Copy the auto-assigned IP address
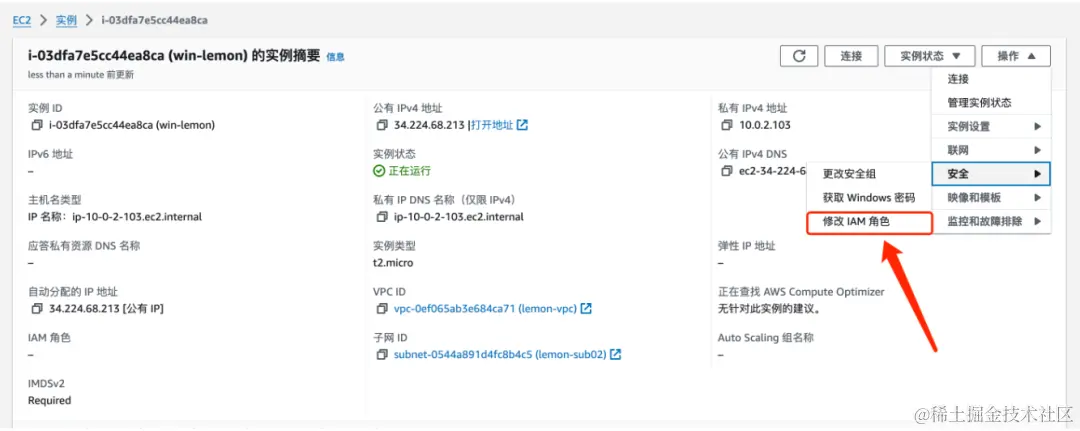The width and height of the screenshot is (1080, 431). tap(37, 308)
